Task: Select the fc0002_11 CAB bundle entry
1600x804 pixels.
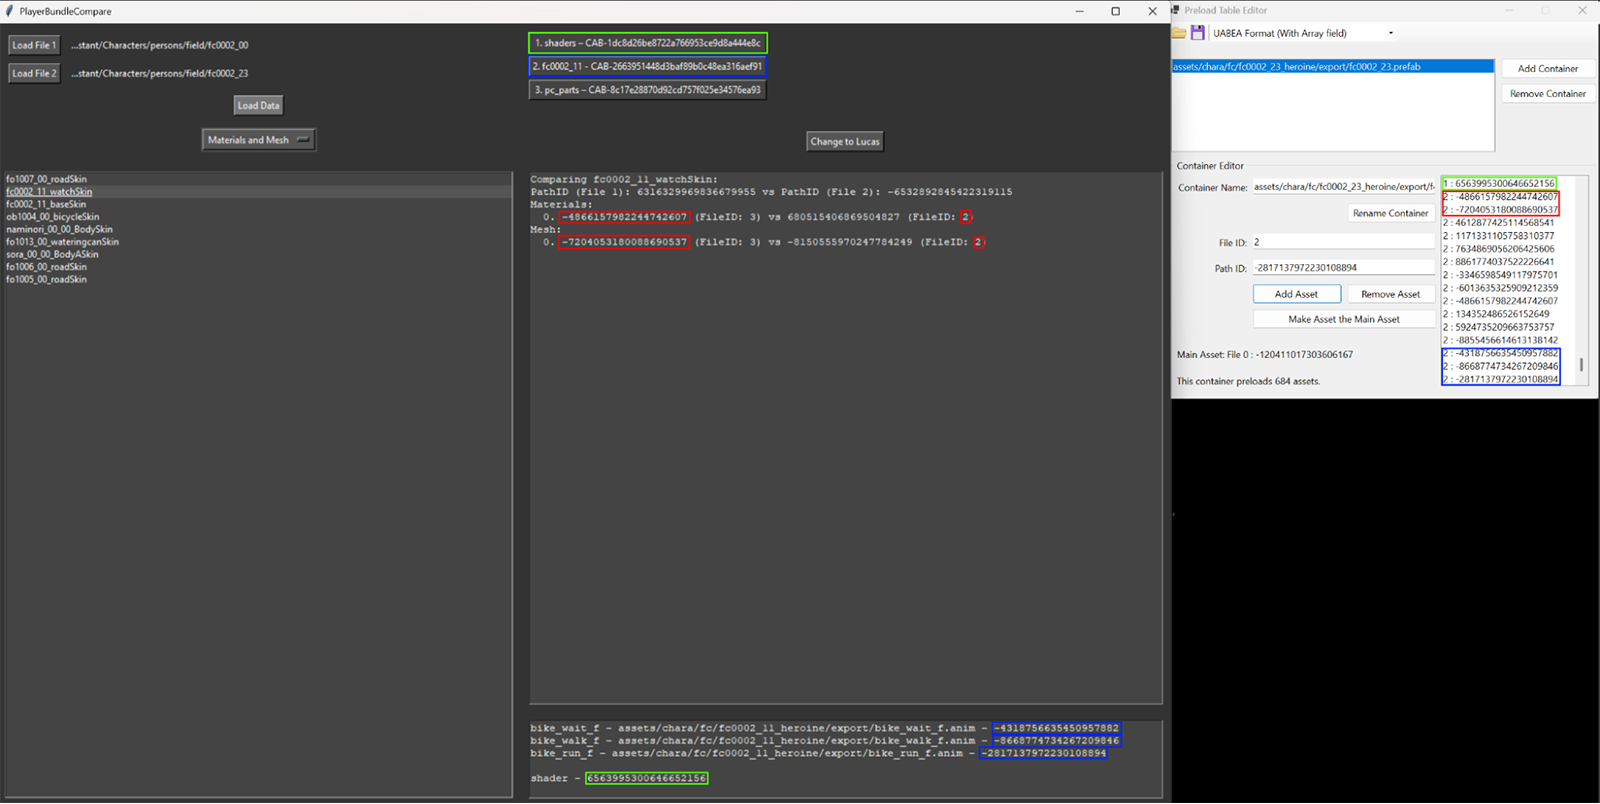Action: pos(648,66)
